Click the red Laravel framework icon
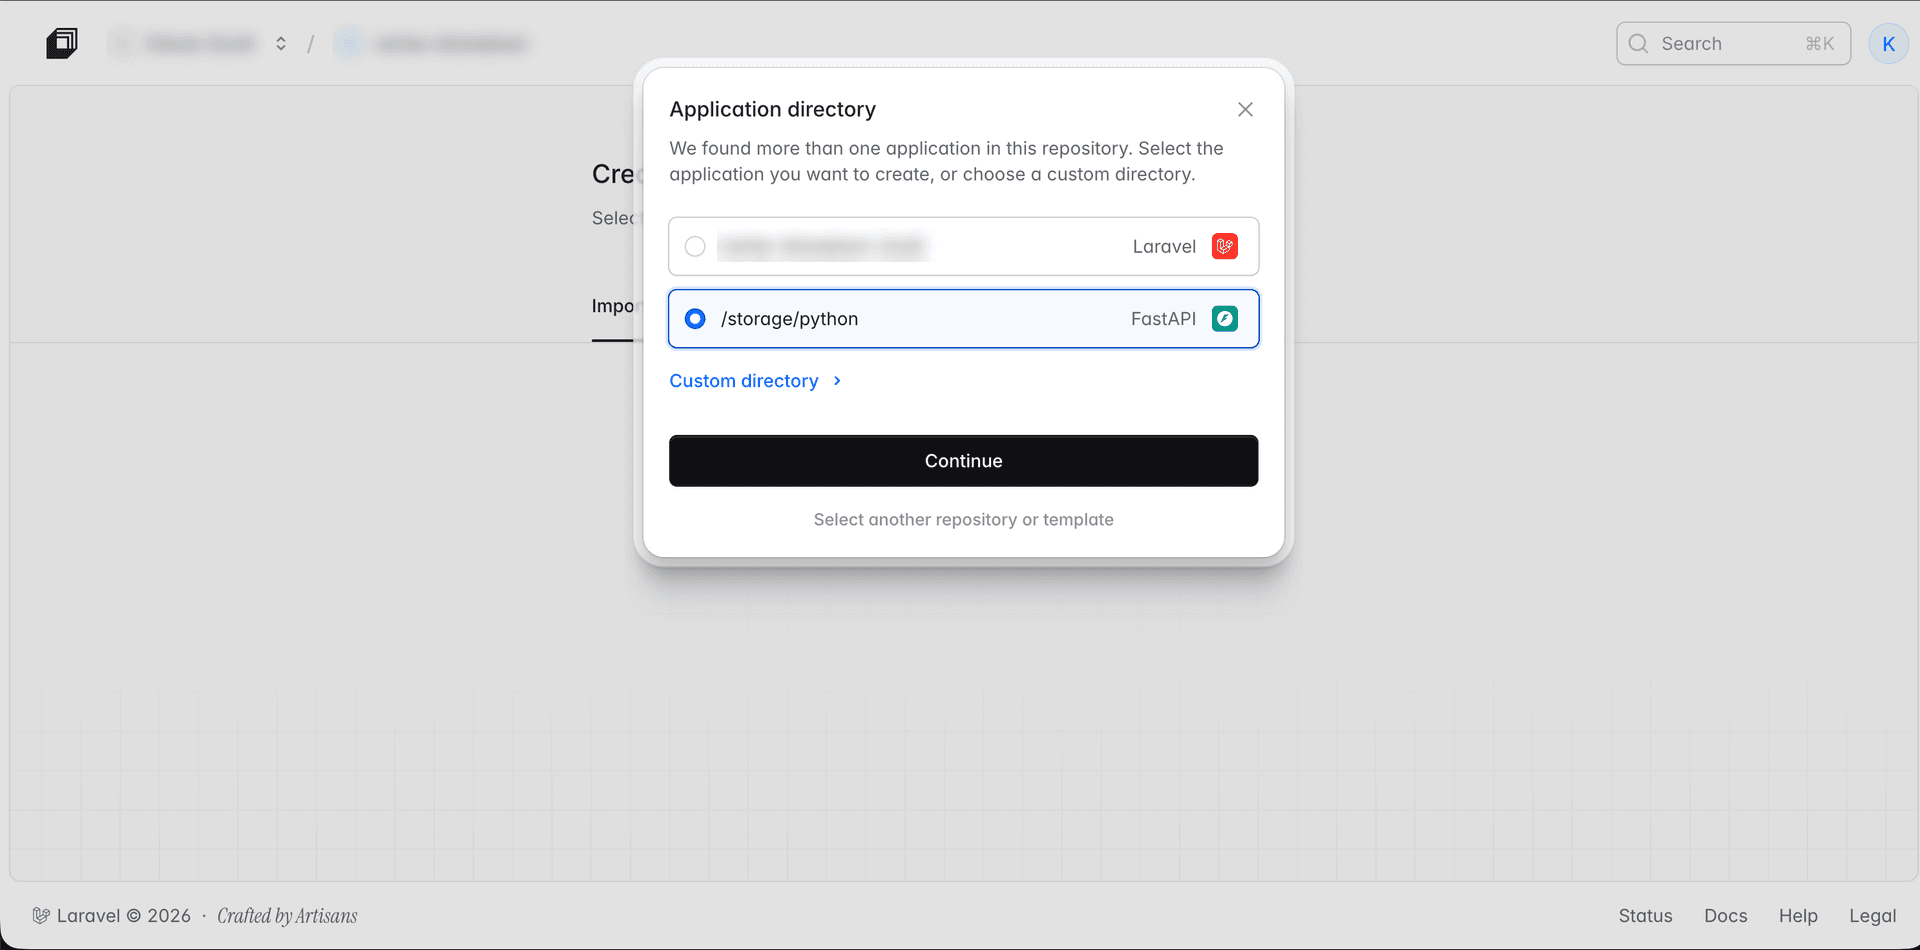Image resolution: width=1920 pixels, height=950 pixels. 1225,246
